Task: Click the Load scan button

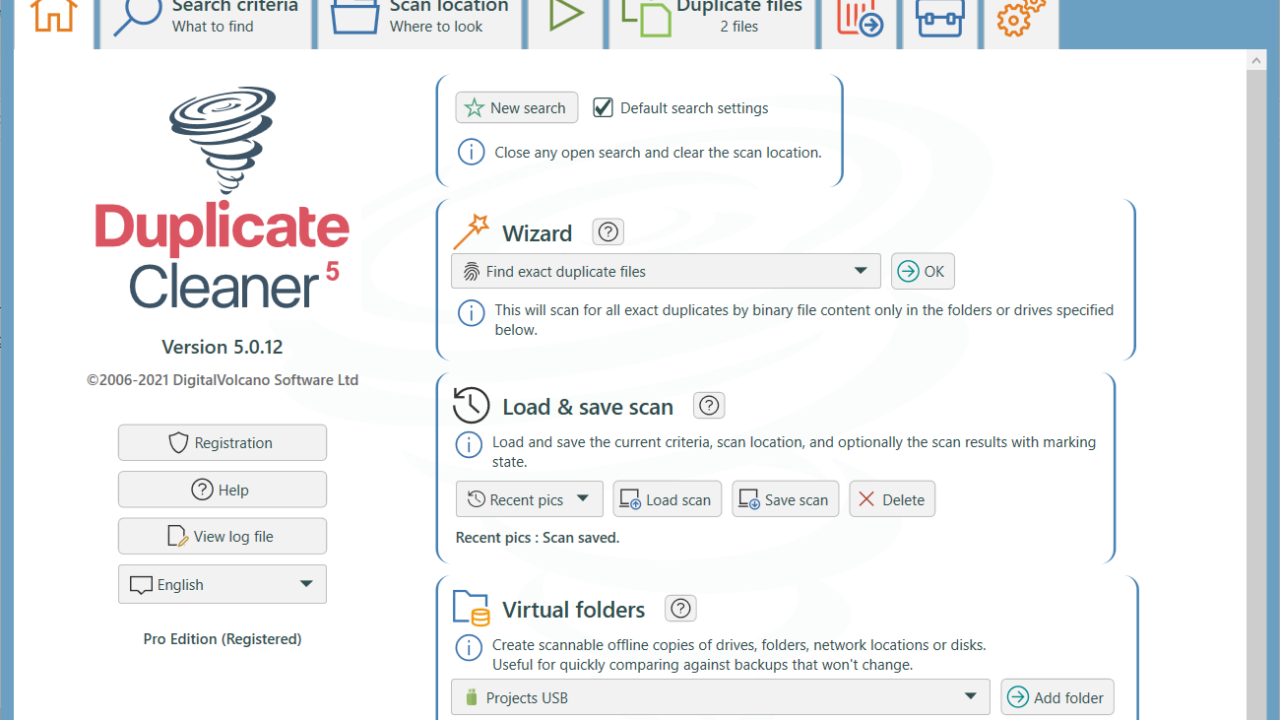Action: 667,499
